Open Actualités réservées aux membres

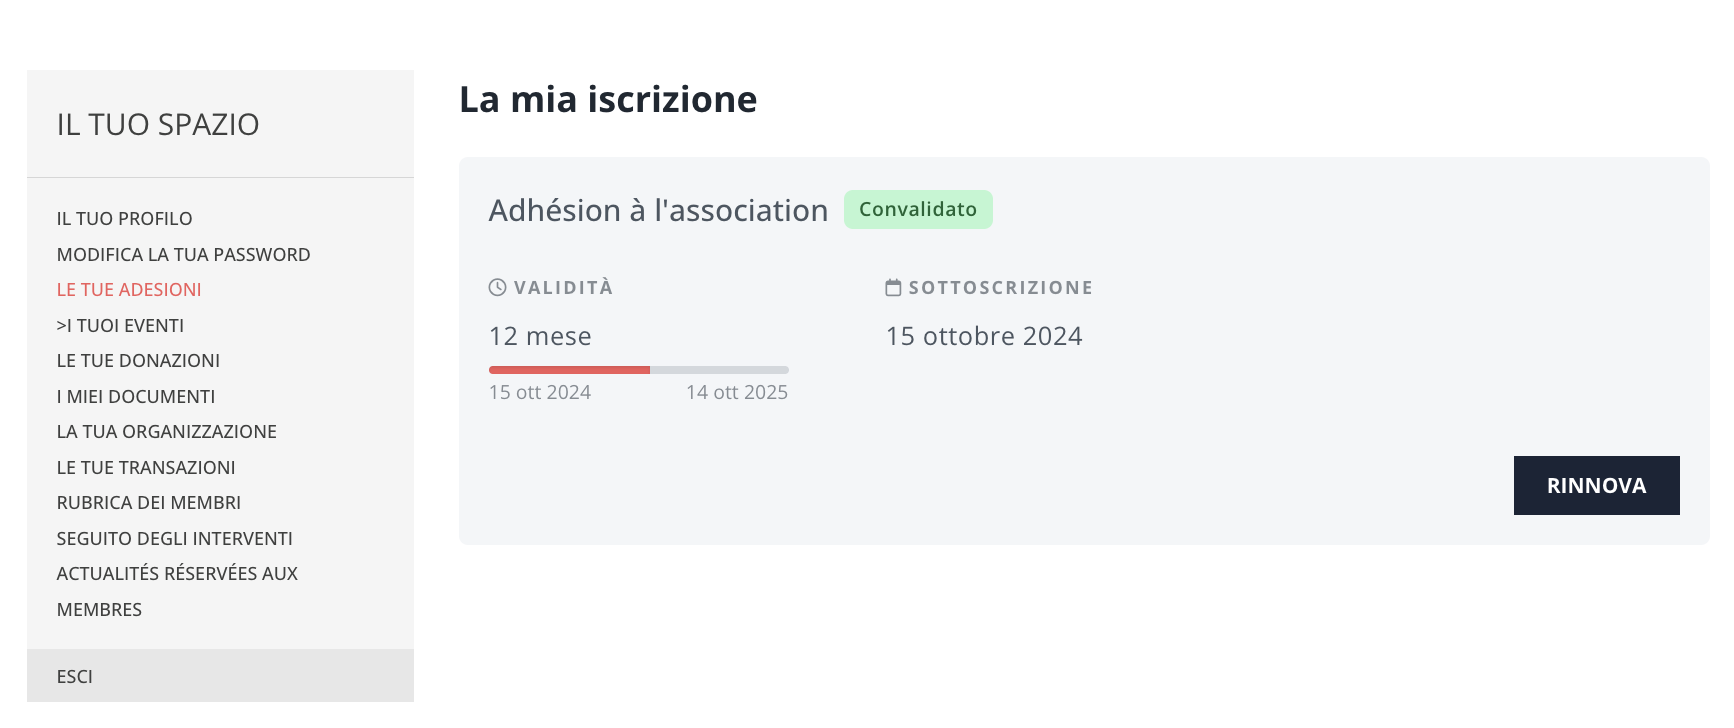[x=177, y=592]
